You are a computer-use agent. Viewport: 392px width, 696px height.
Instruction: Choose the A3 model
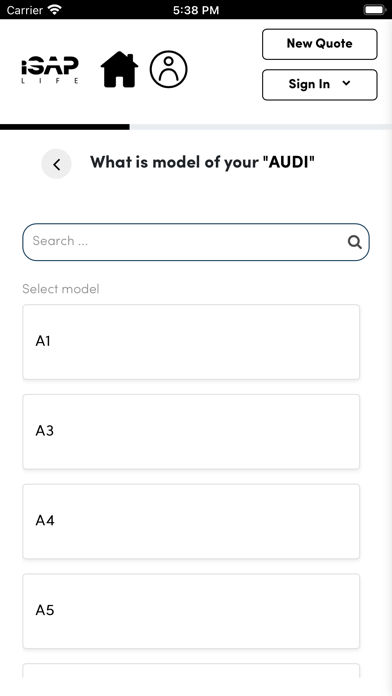coord(191,431)
